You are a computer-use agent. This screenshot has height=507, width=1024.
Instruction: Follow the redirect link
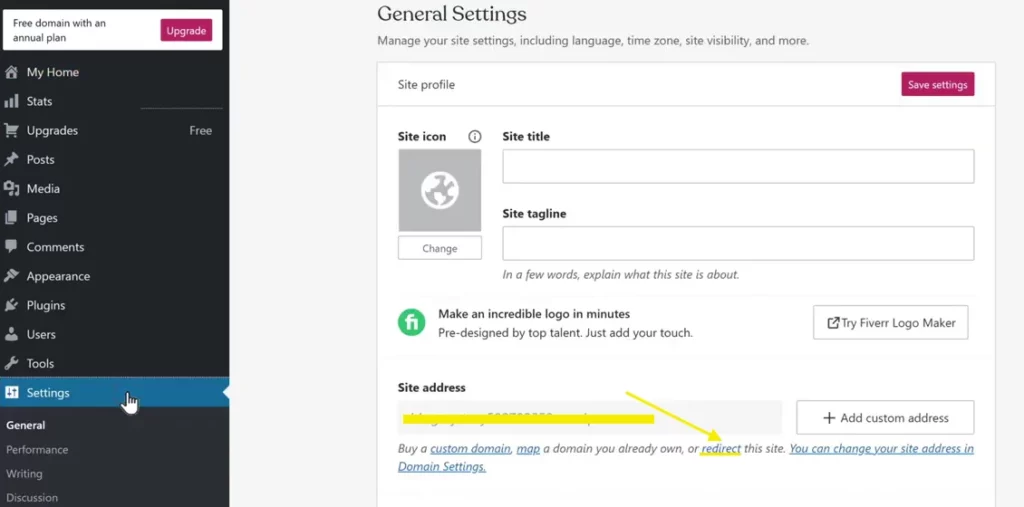point(721,449)
